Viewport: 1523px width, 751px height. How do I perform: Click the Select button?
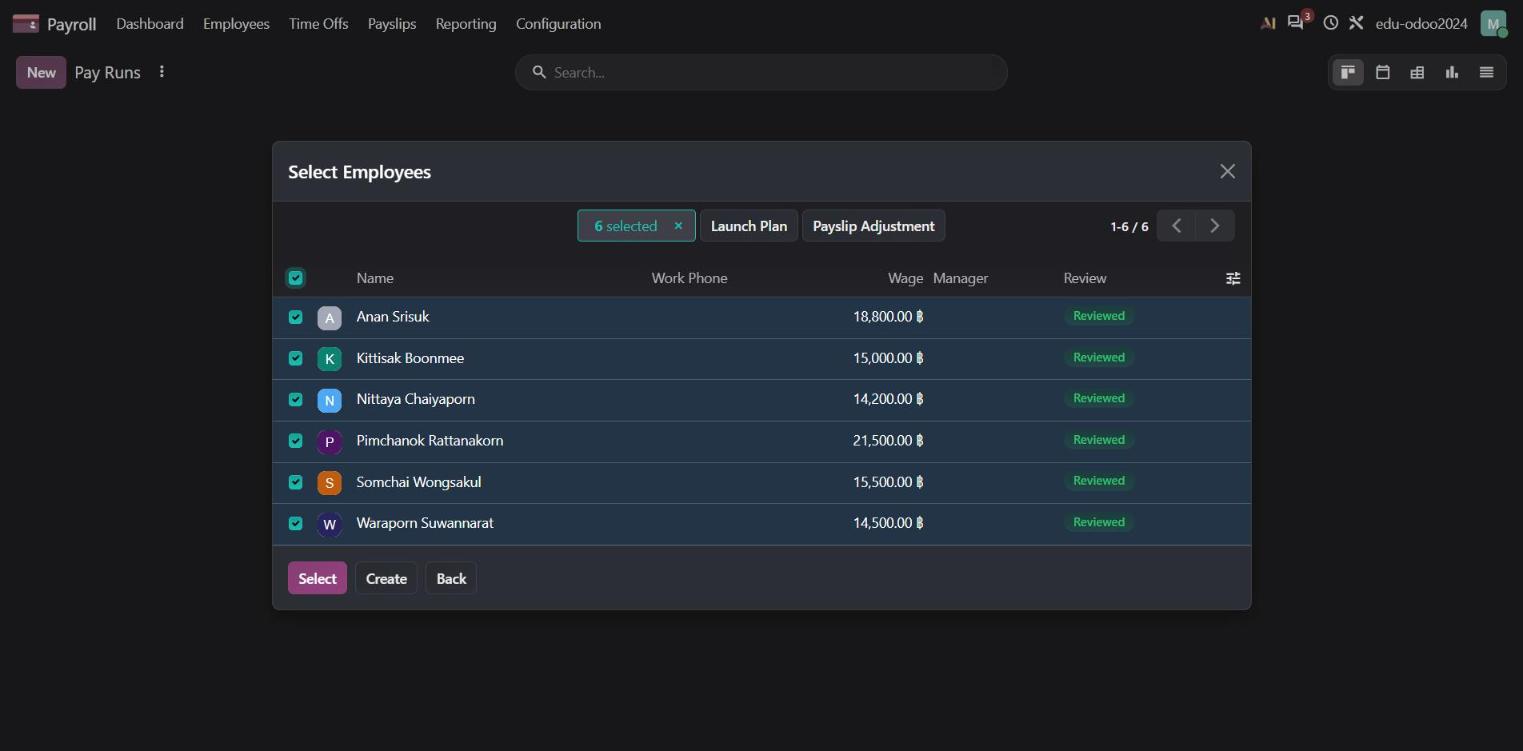317,578
